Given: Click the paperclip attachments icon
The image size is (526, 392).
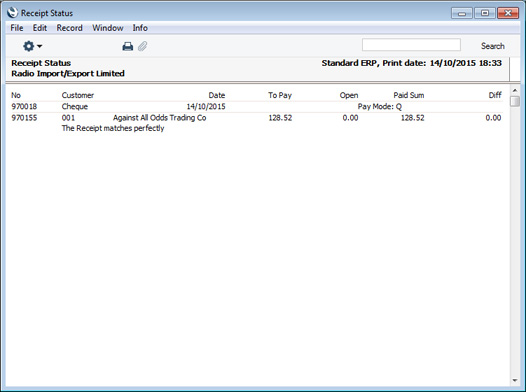Looking at the screenshot, I should 143,46.
